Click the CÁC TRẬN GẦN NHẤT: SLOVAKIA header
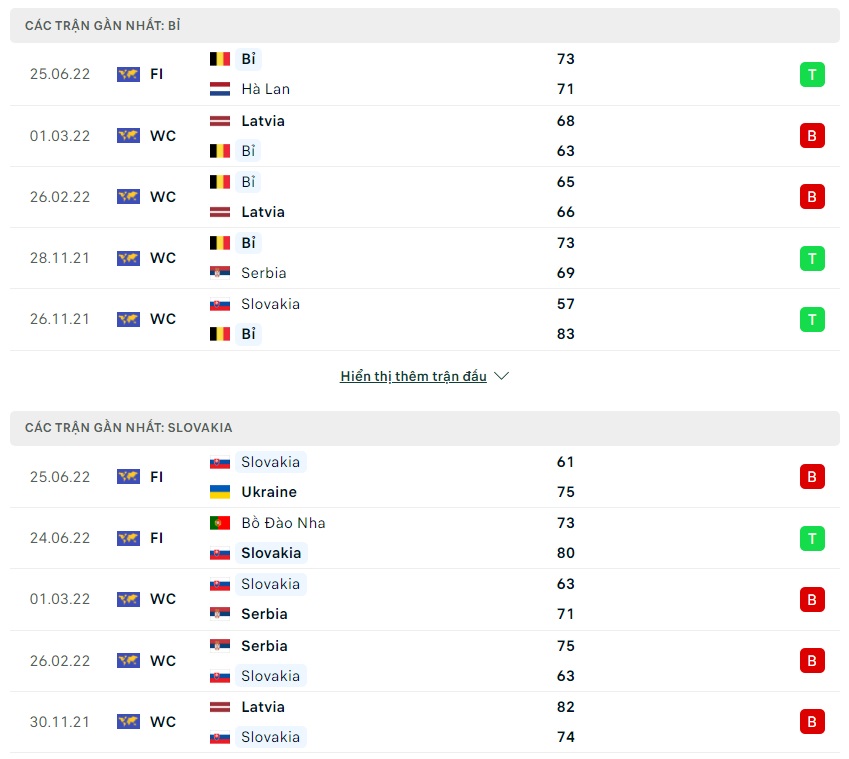 pyautogui.click(x=129, y=428)
